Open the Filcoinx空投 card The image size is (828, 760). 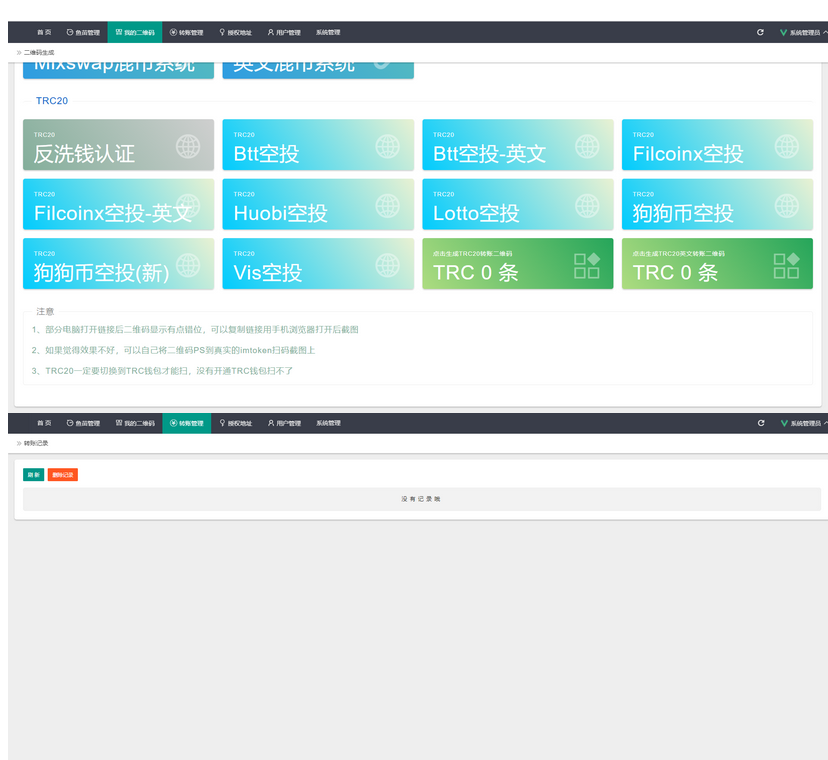coord(717,145)
